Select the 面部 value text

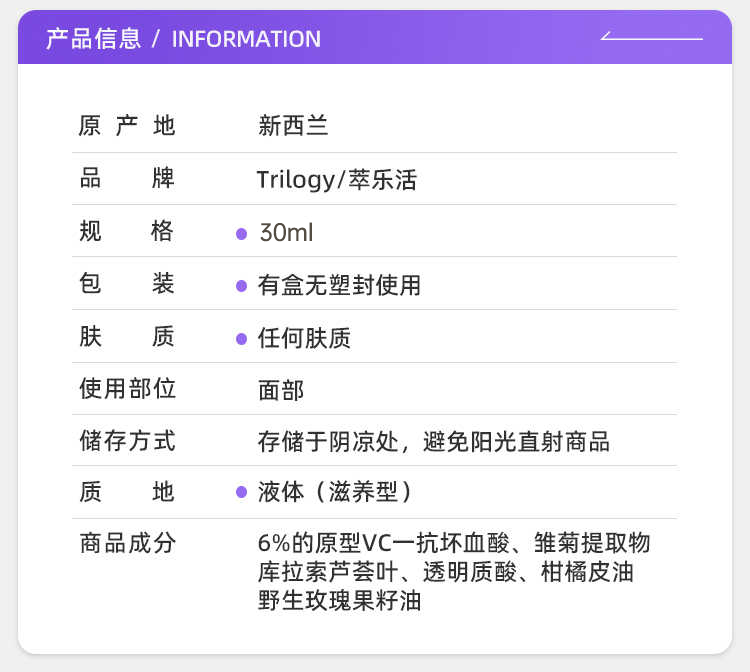coord(281,390)
